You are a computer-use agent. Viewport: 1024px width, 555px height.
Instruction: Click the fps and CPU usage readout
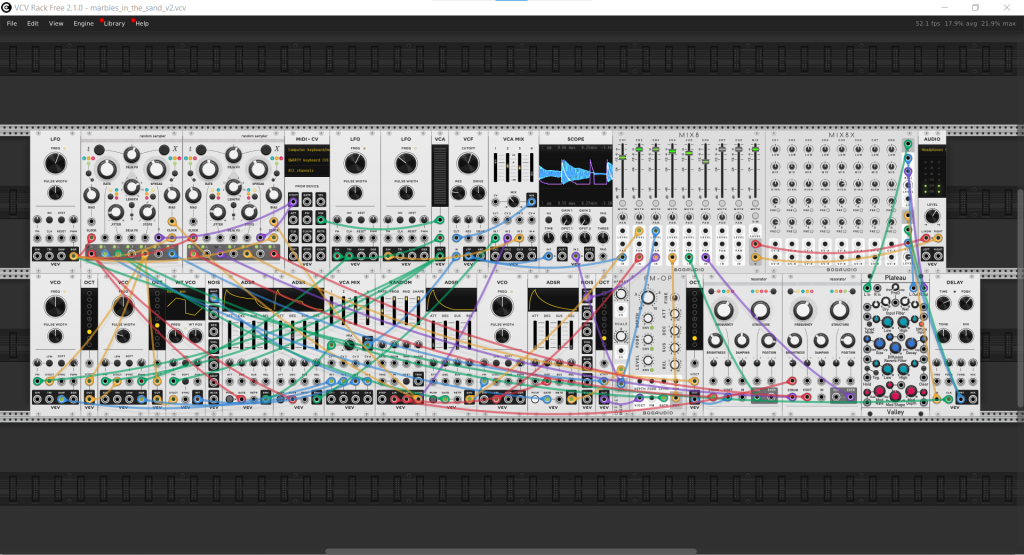pos(966,24)
